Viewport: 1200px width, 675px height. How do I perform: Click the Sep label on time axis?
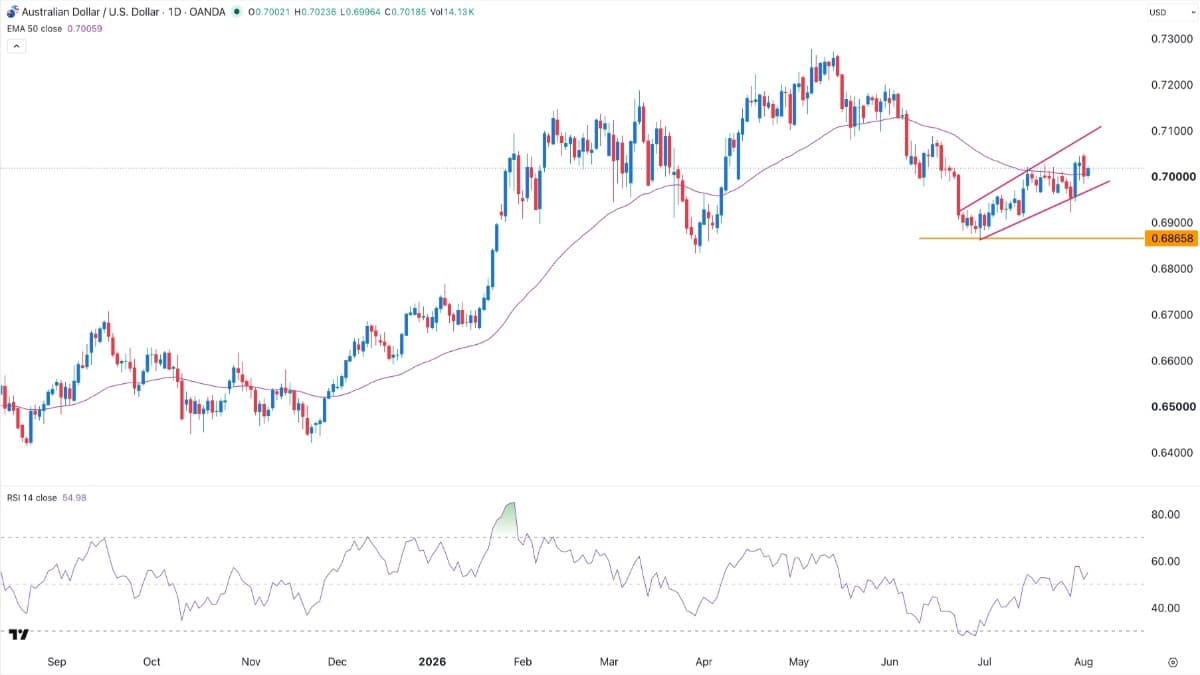coord(57,662)
